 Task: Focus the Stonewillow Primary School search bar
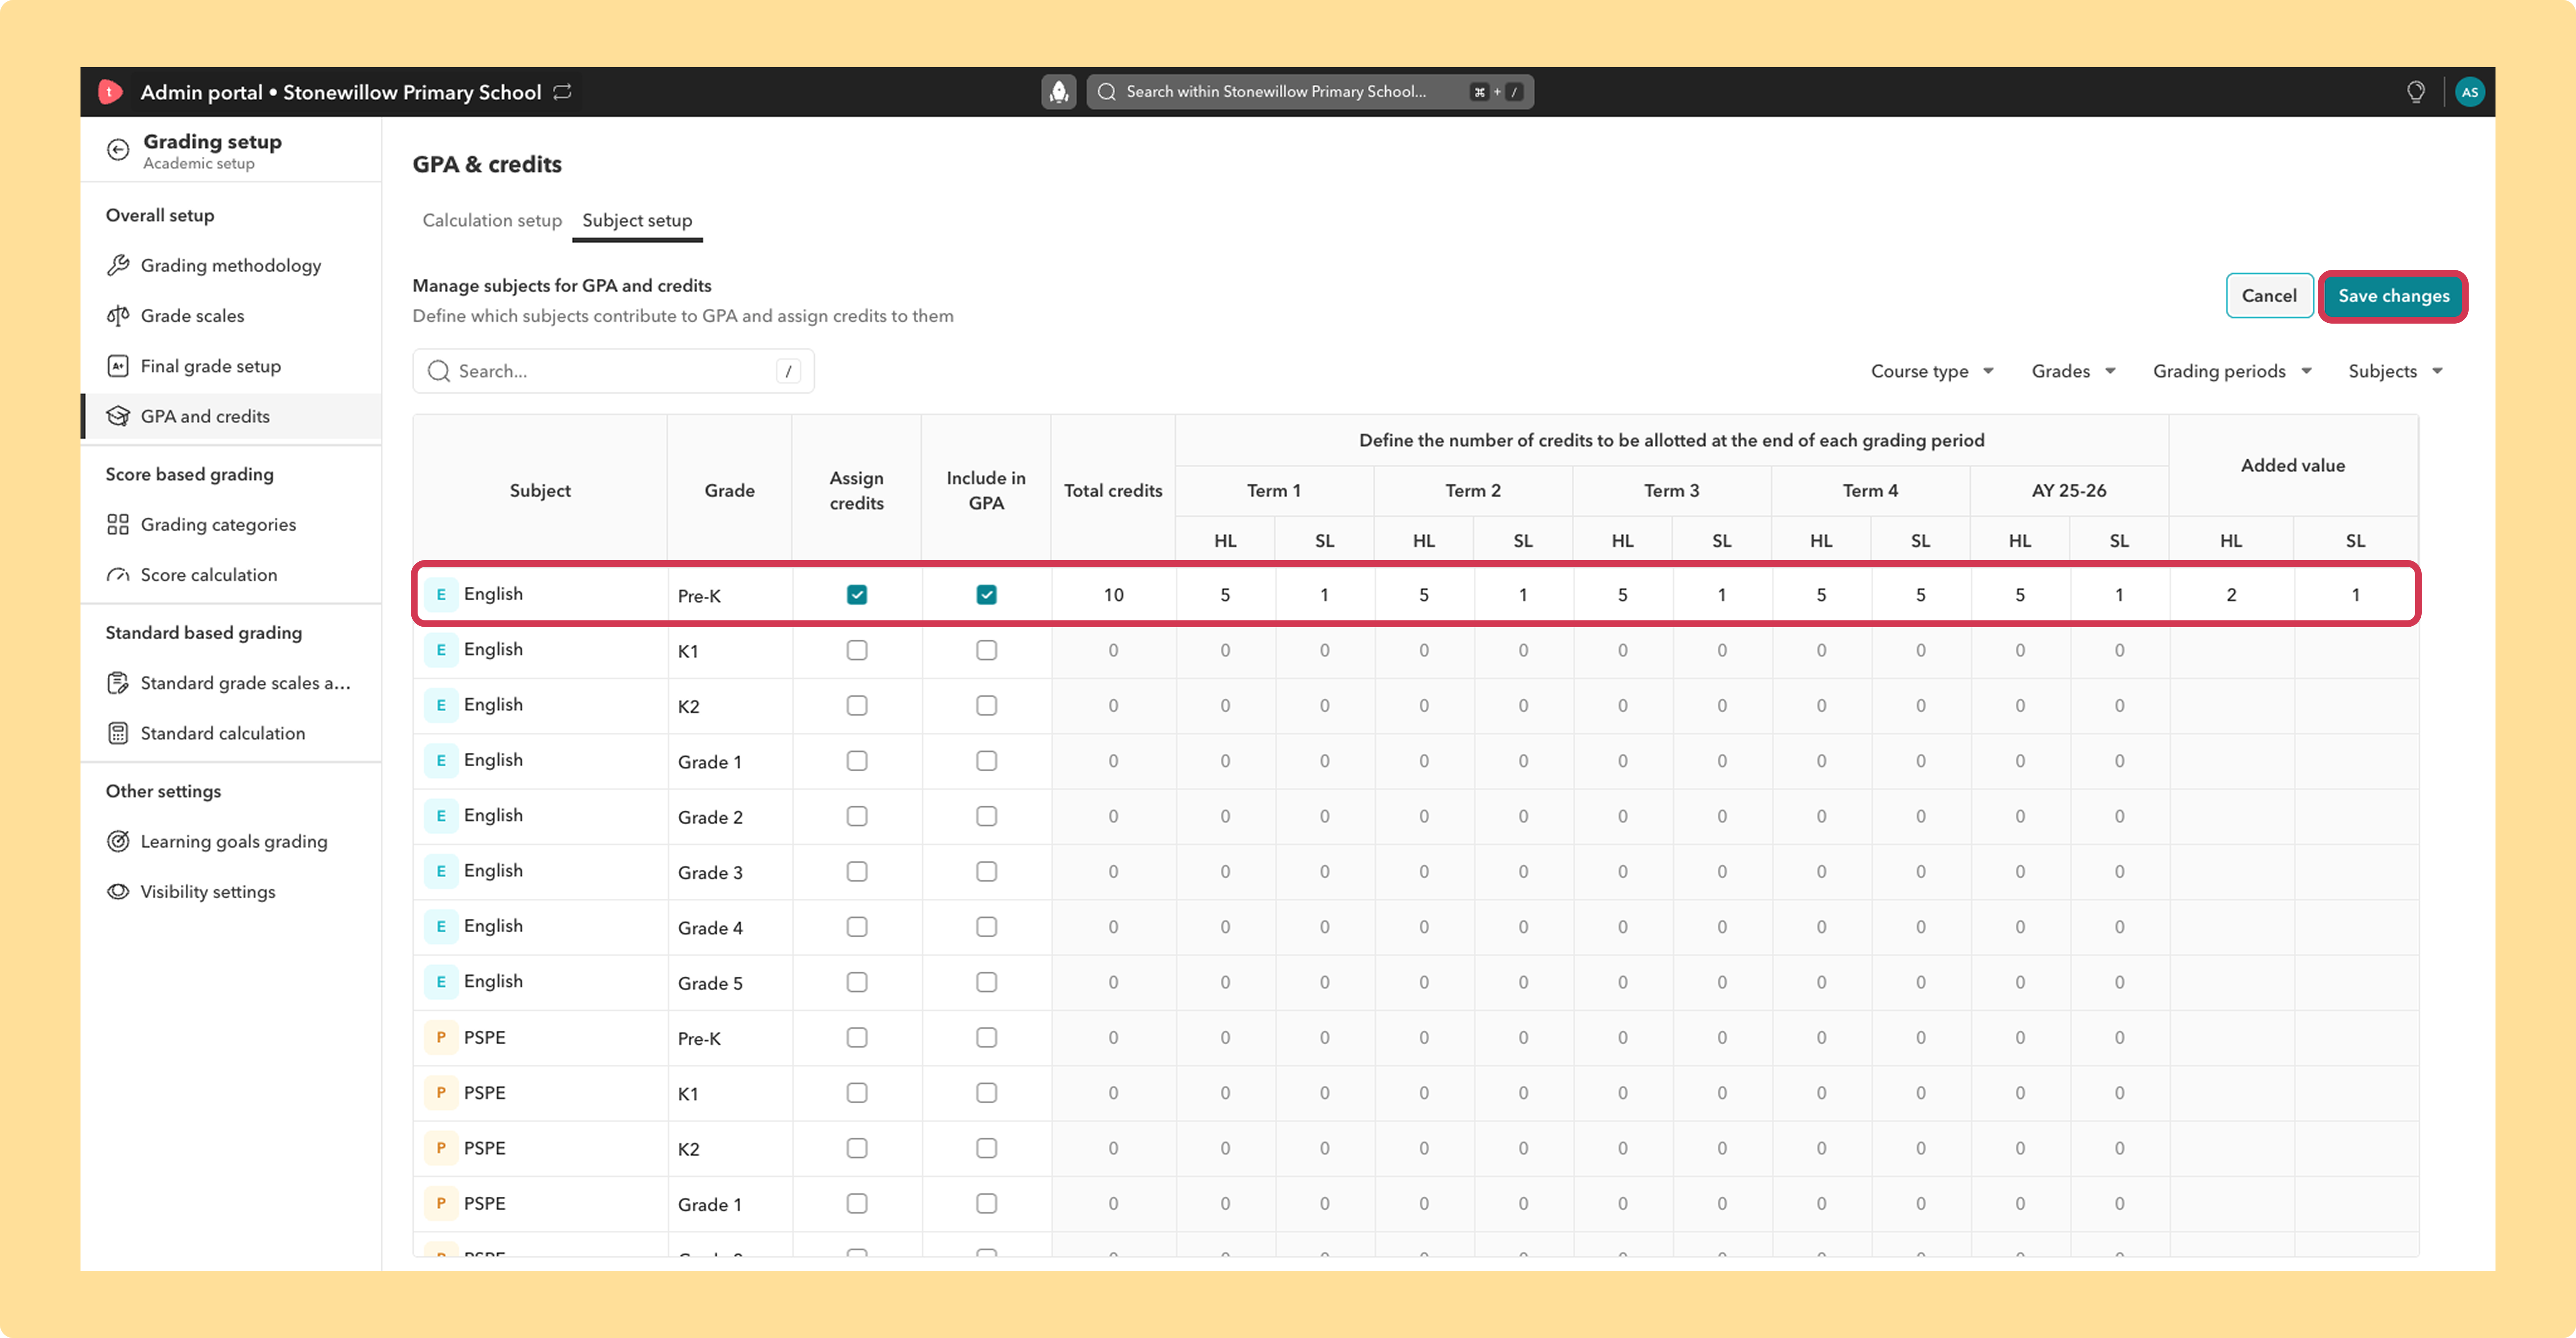[x=1310, y=92]
